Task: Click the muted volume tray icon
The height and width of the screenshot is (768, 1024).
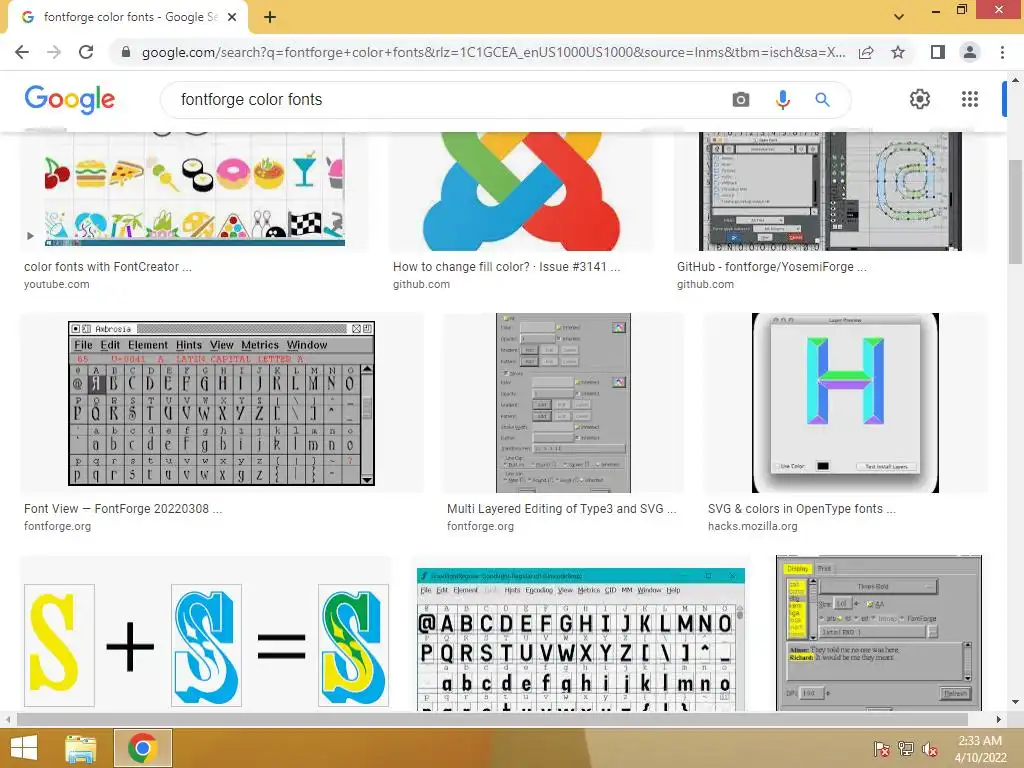Action: point(930,748)
